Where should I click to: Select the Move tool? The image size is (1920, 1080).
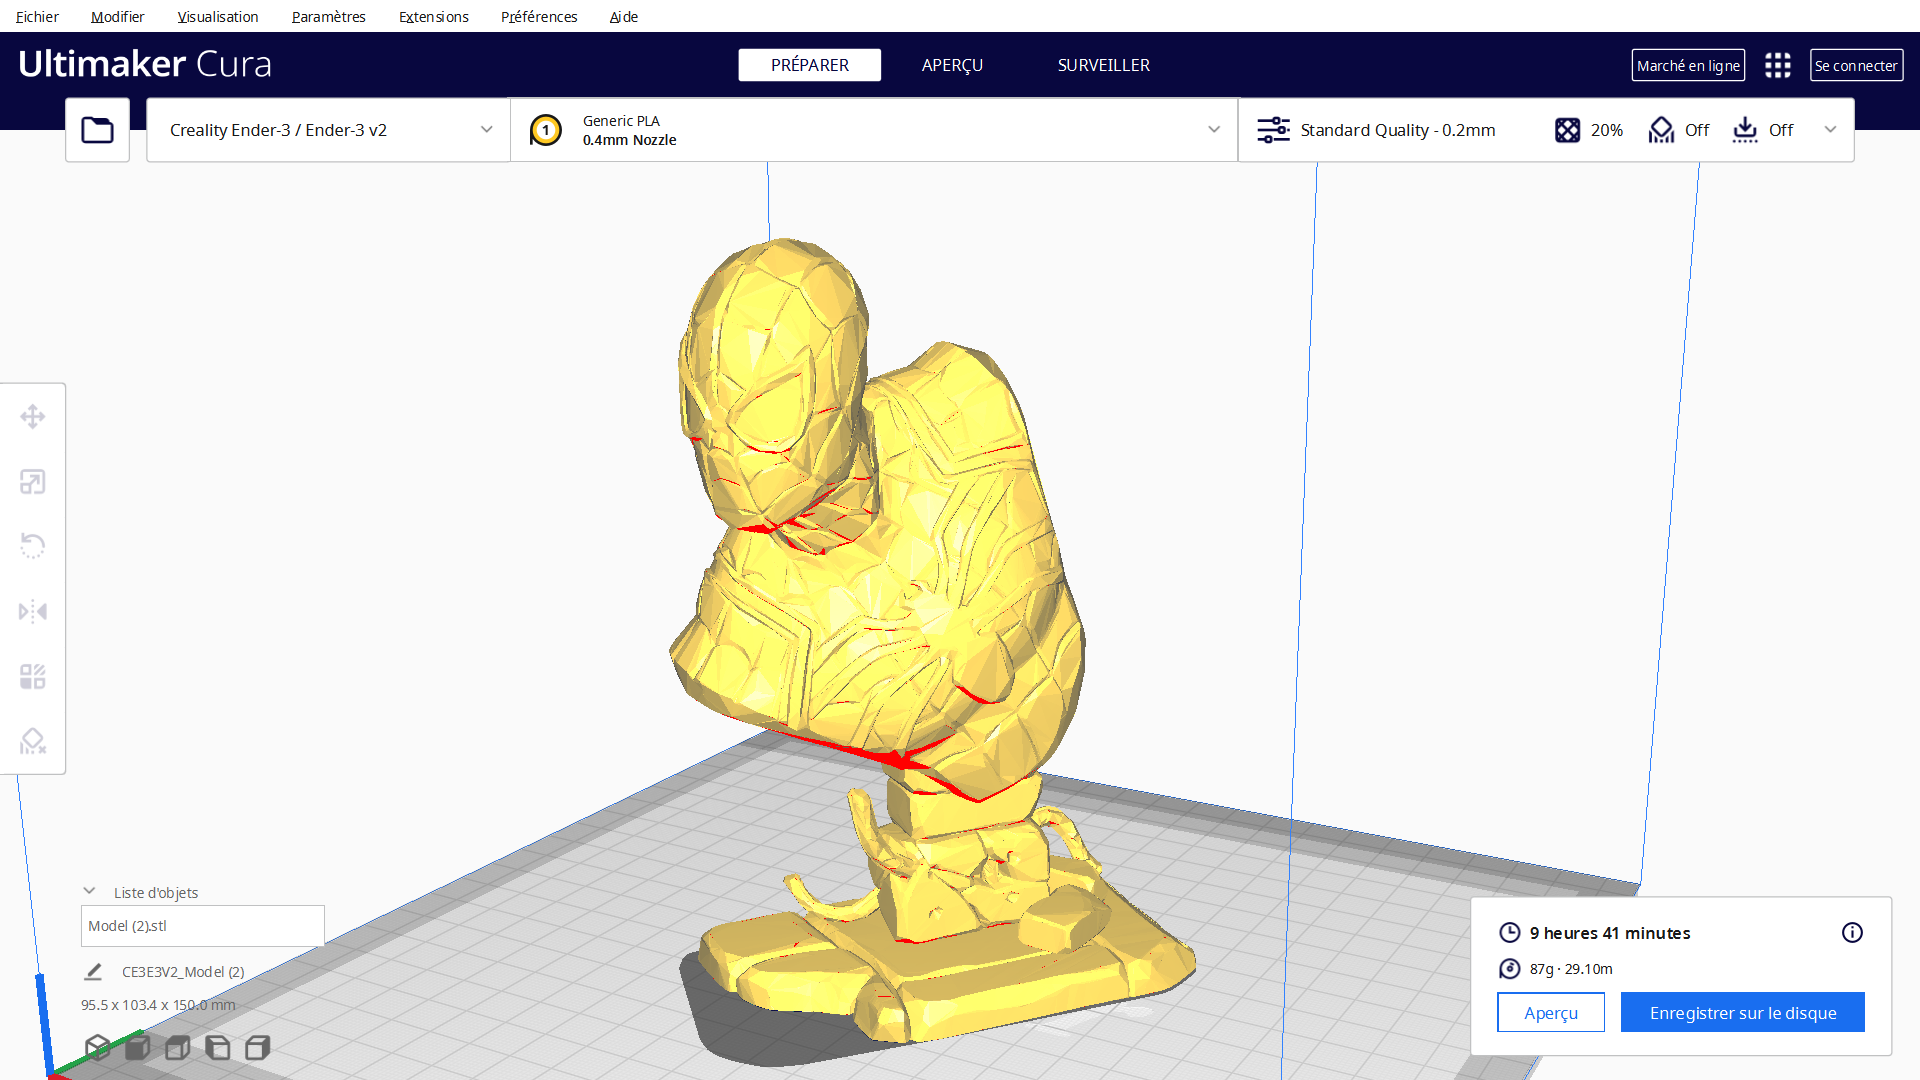pos(33,416)
